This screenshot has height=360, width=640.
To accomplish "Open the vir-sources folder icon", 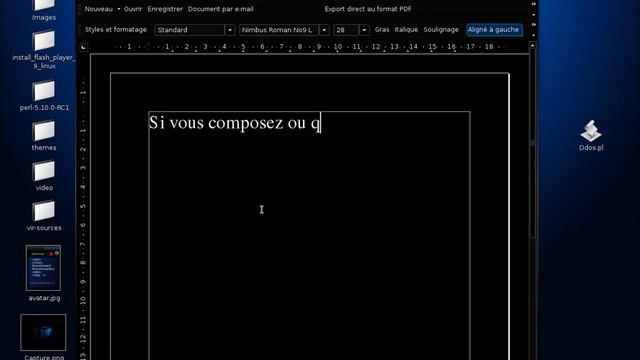I will coord(44,211).
